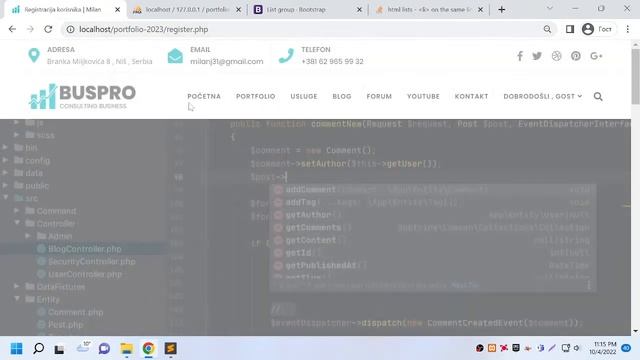Switch to the localhost / 127.0.0.1 tab
This screenshot has width=640, height=360.
[x=187, y=9]
